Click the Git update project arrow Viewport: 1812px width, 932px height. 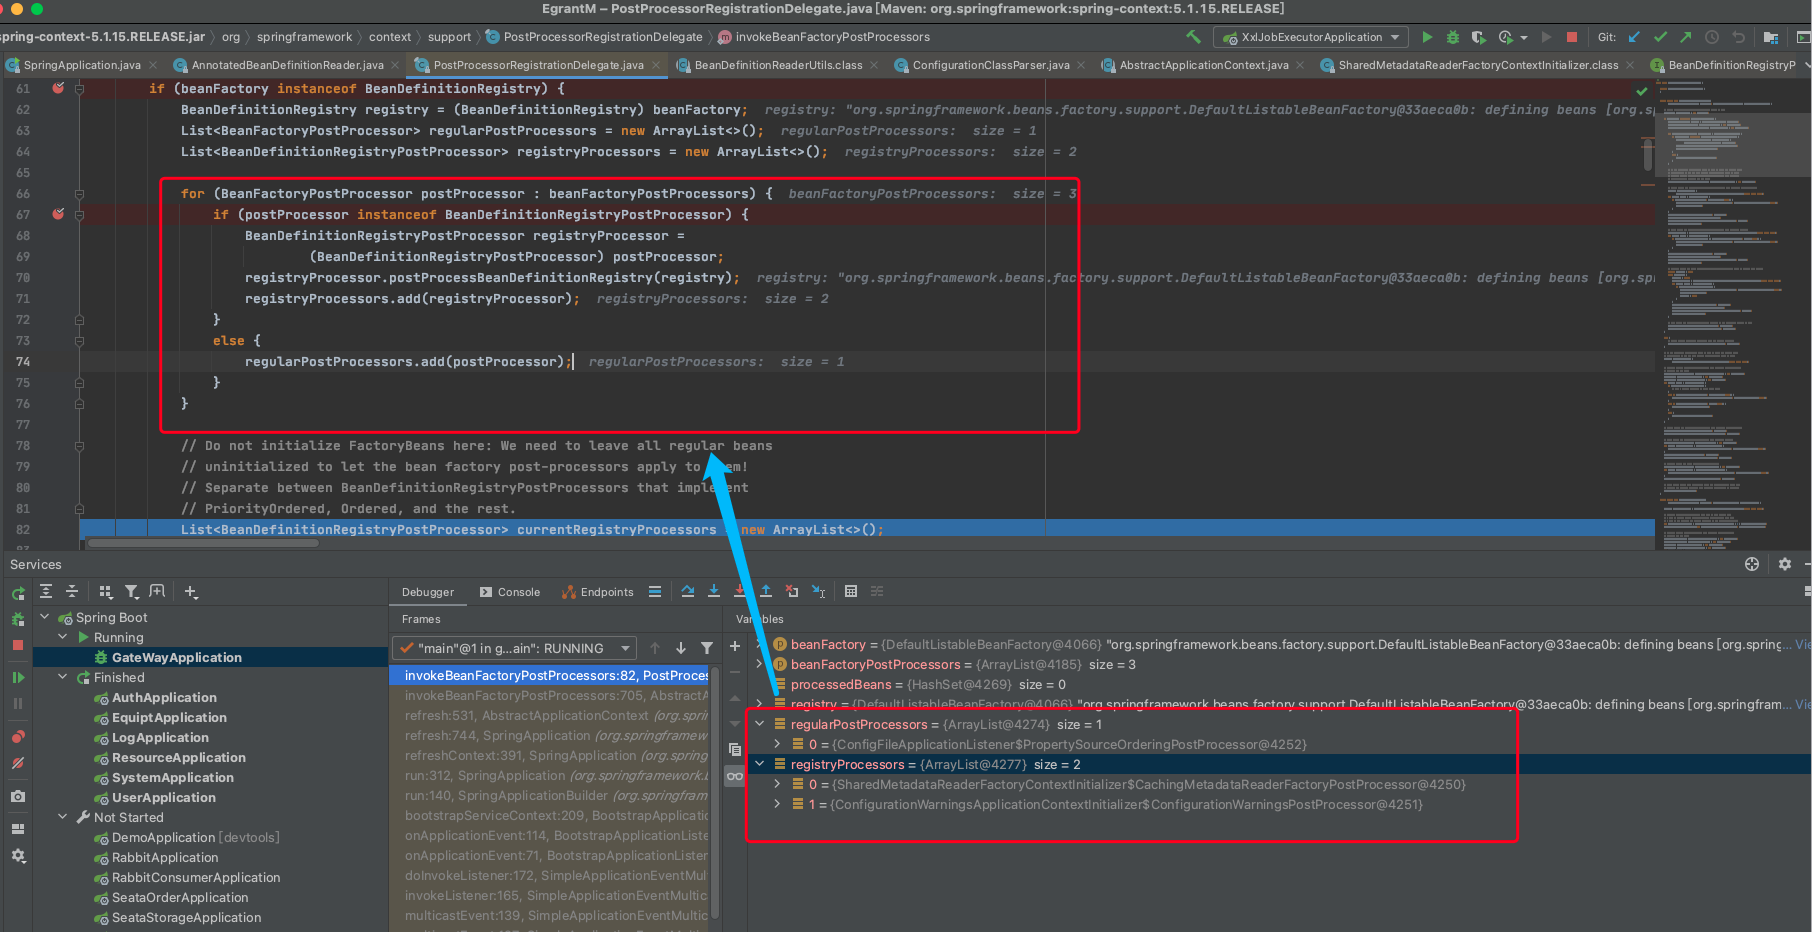point(1634,37)
